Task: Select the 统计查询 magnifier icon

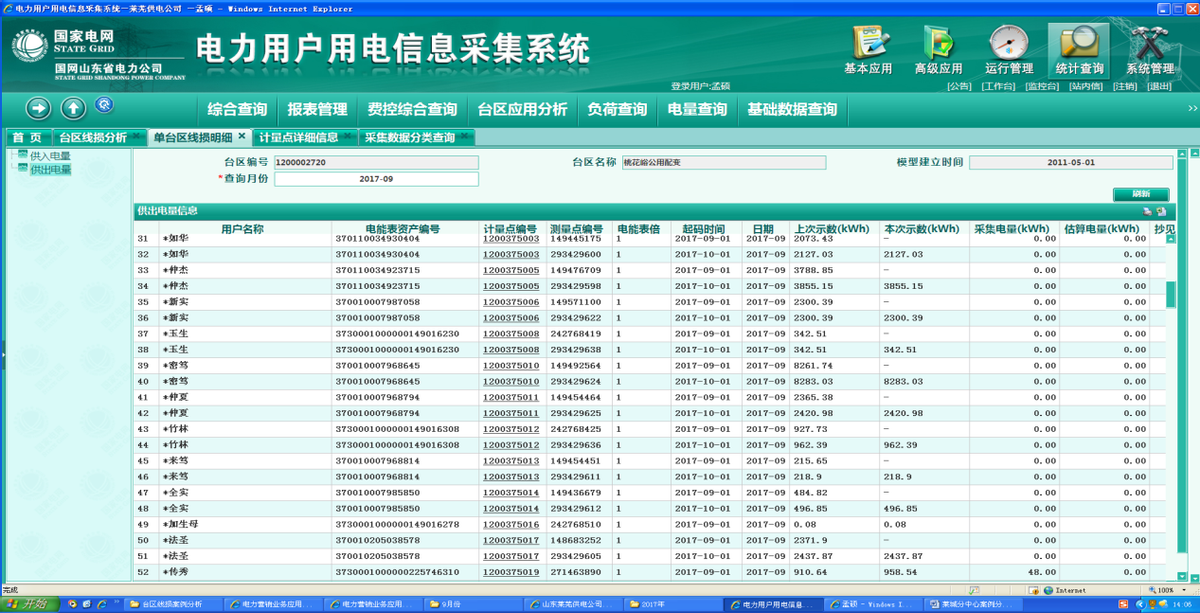Action: point(1079,50)
